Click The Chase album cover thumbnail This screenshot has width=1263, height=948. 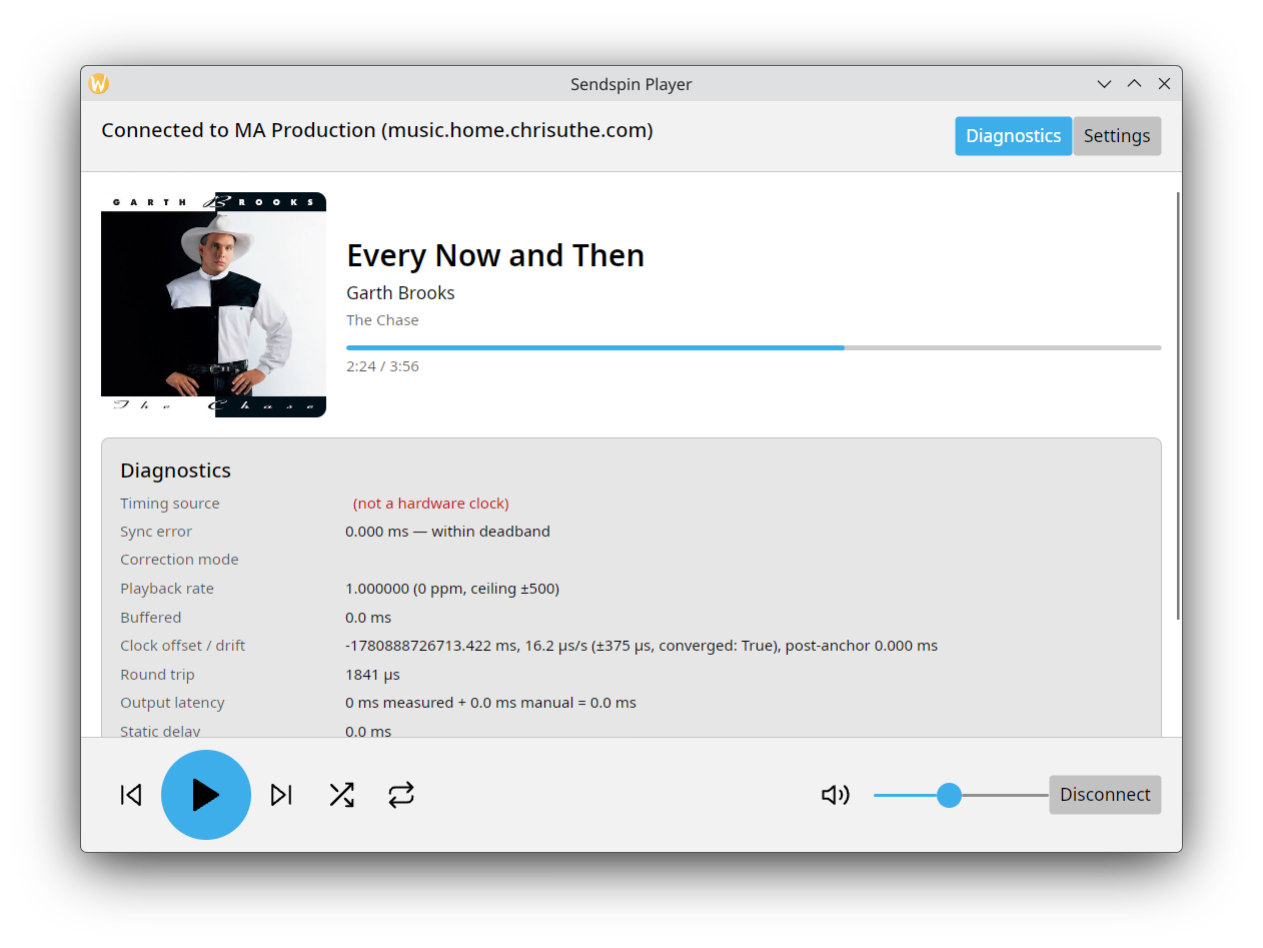coord(214,304)
